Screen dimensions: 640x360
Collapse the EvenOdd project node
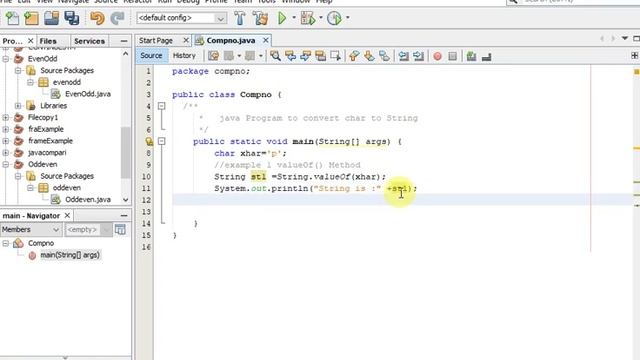6,59
